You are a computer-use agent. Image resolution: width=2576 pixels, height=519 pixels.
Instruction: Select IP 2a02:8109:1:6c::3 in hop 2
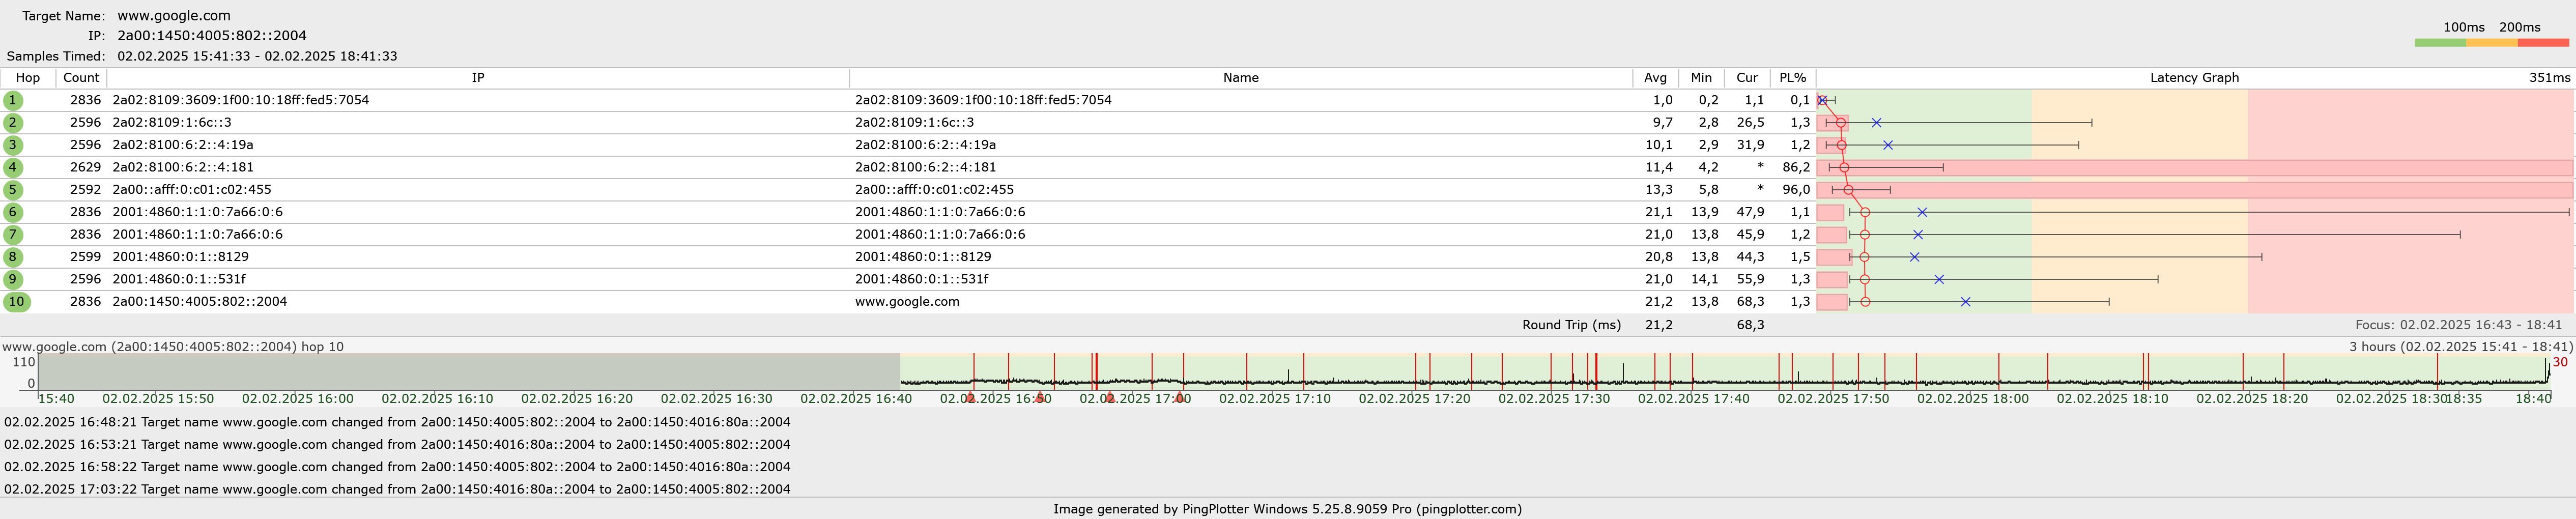click(172, 123)
